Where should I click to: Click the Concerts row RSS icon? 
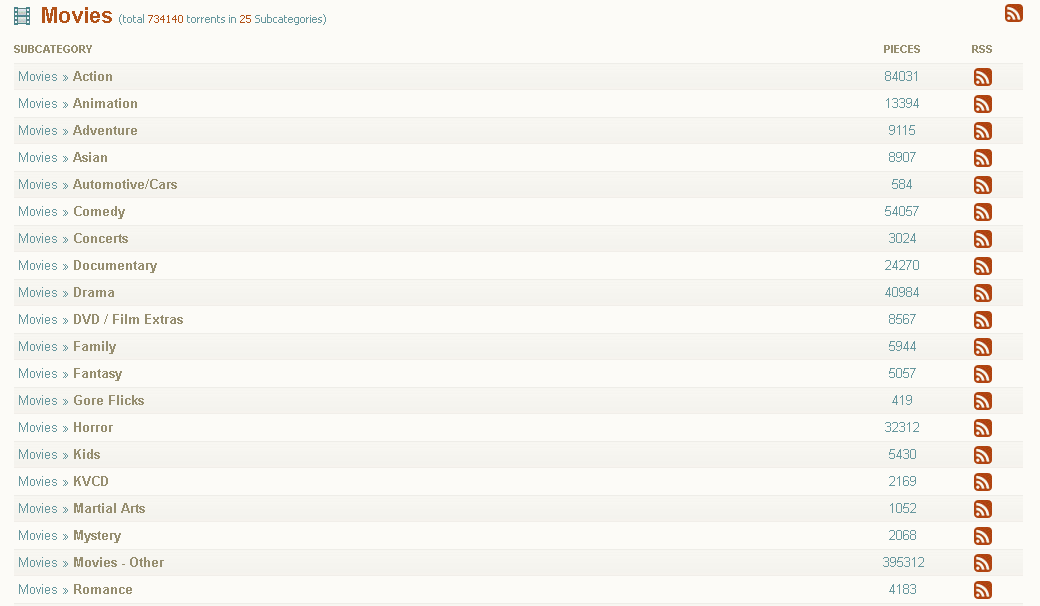tap(982, 239)
